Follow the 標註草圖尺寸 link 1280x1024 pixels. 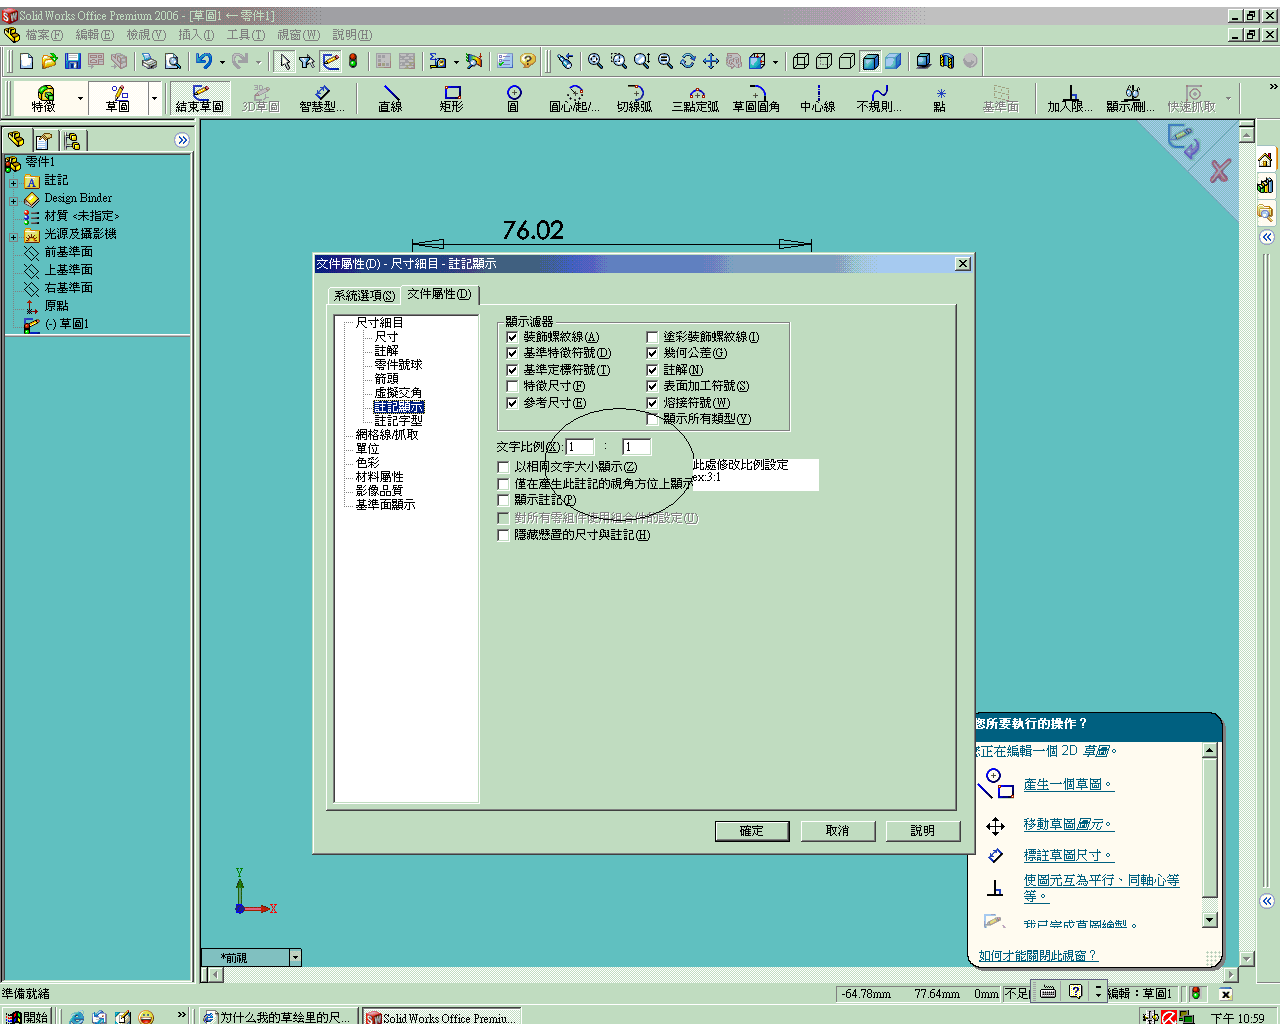pos(1068,856)
